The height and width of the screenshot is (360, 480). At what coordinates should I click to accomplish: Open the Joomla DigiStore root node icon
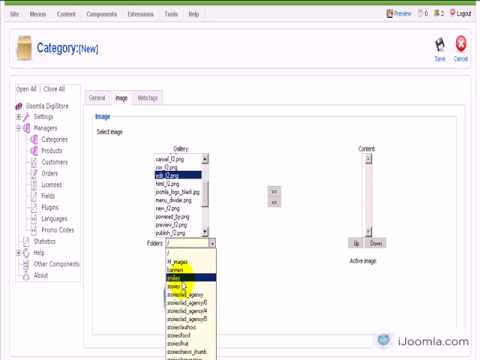point(19,106)
